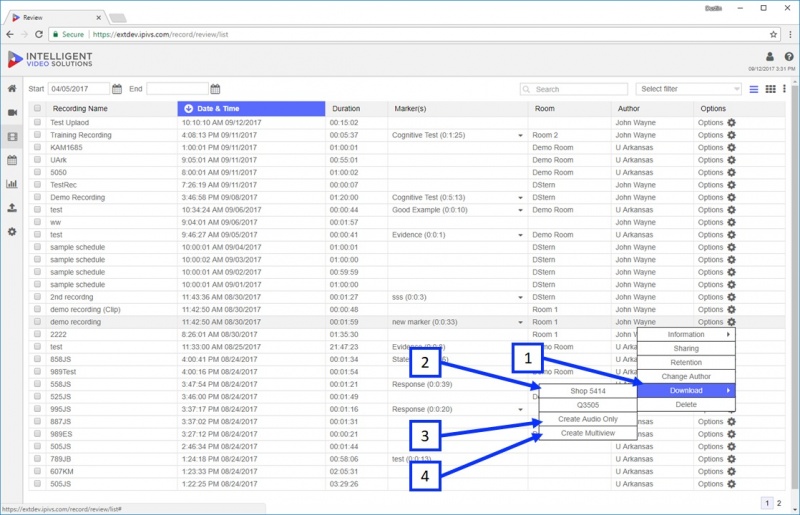The height and width of the screenshot is (515, 800).
Task: Open Chrome menu dots icon
Action: [790, 34]
